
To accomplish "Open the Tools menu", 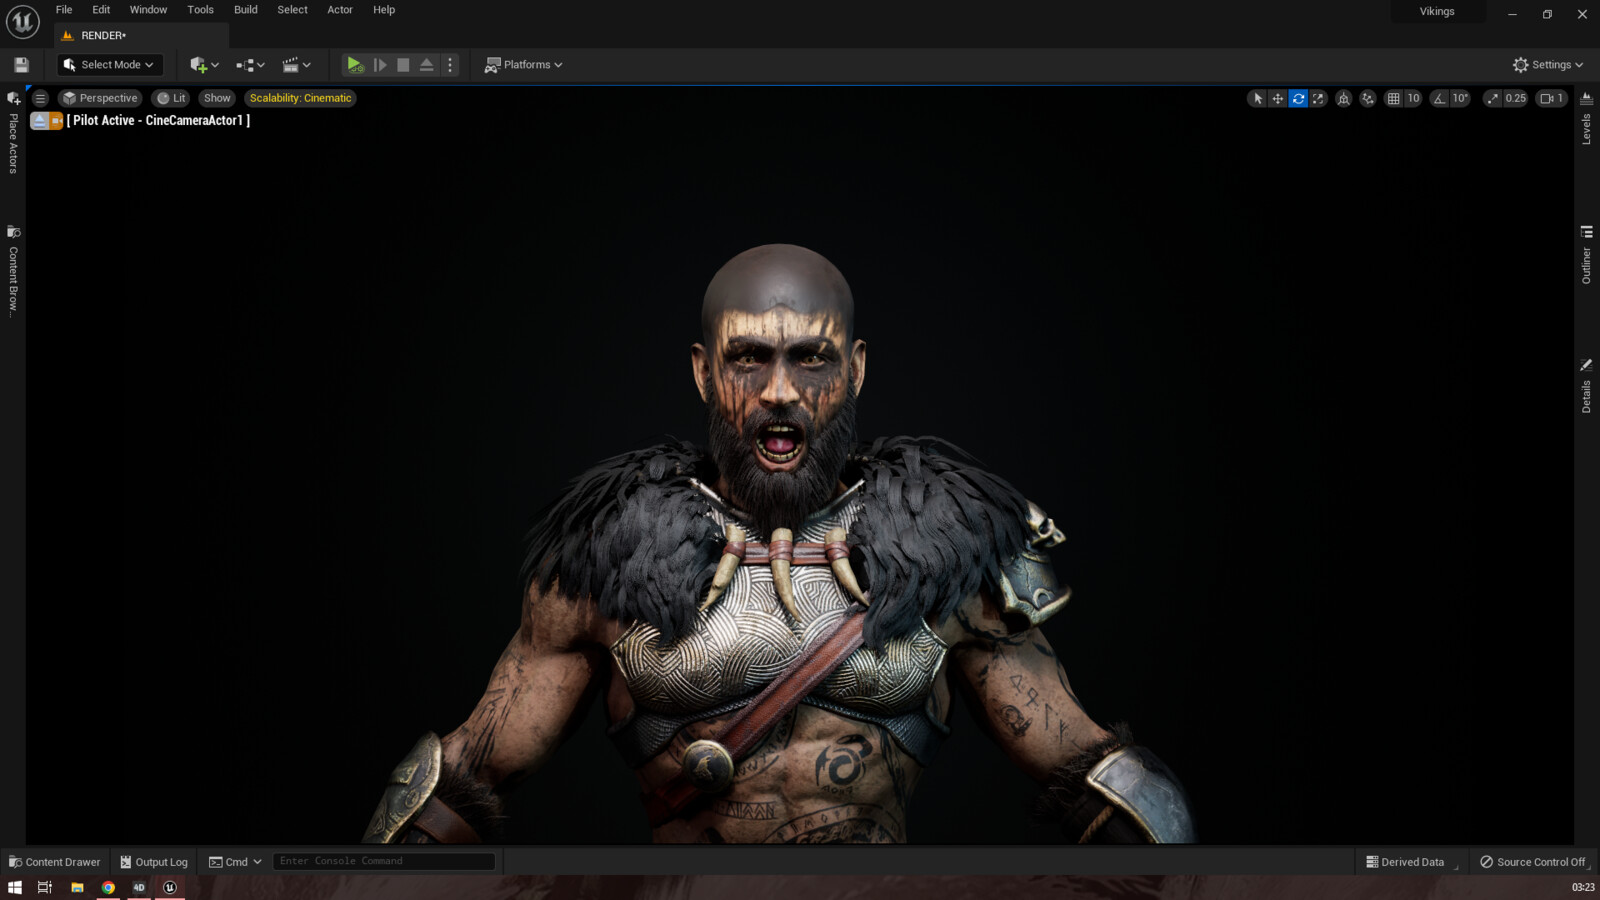I will coord(200,10).
